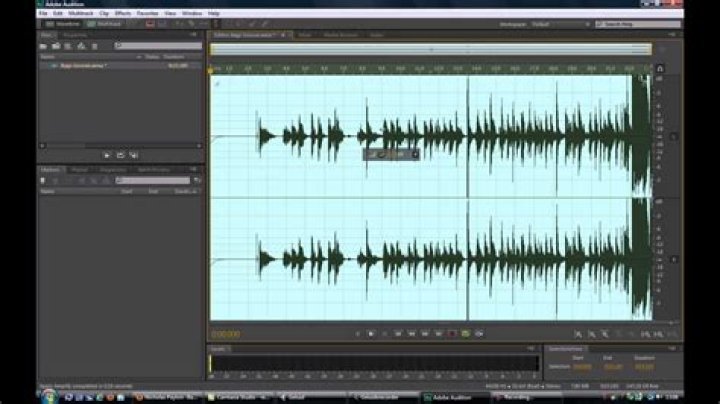Toggle the right channel enable button
The width and height of the screenshot is (720, 404).
tap(674, 260)
